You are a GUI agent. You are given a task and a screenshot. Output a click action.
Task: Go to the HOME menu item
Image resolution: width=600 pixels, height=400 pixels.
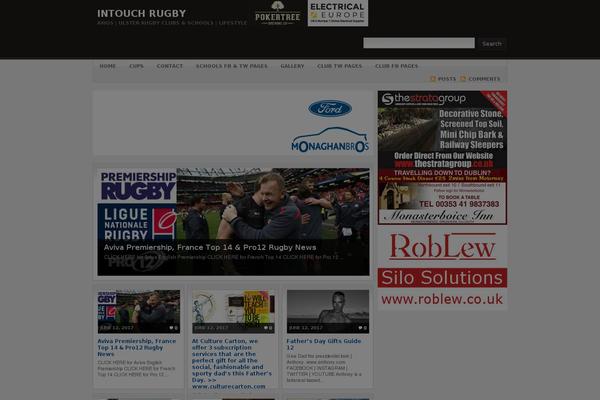pos(108,66)
